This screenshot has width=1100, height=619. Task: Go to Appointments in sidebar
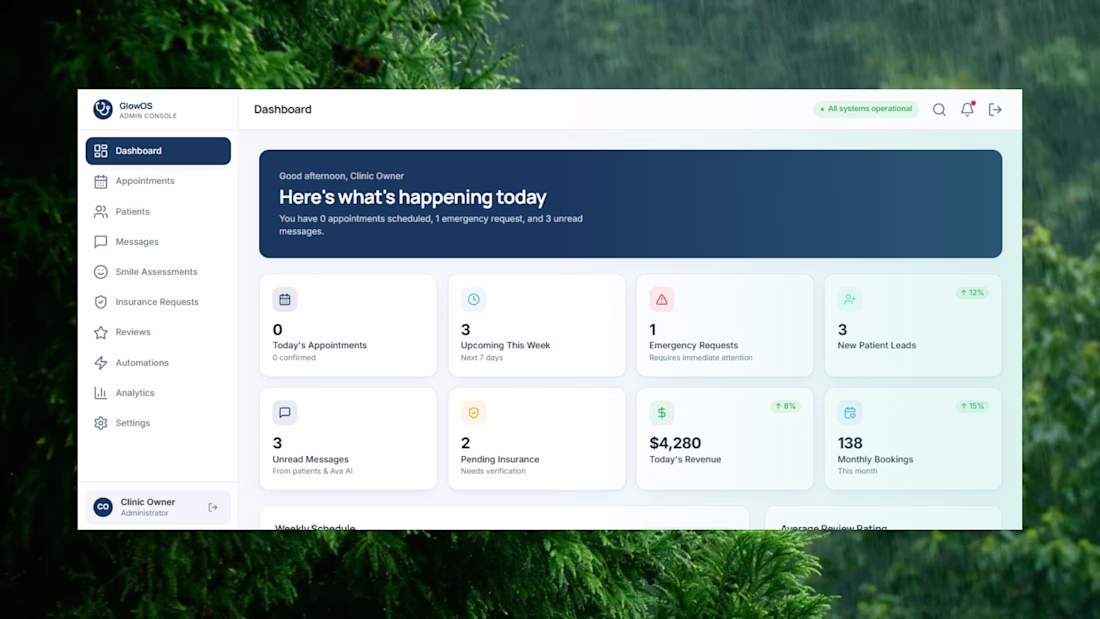158,181
